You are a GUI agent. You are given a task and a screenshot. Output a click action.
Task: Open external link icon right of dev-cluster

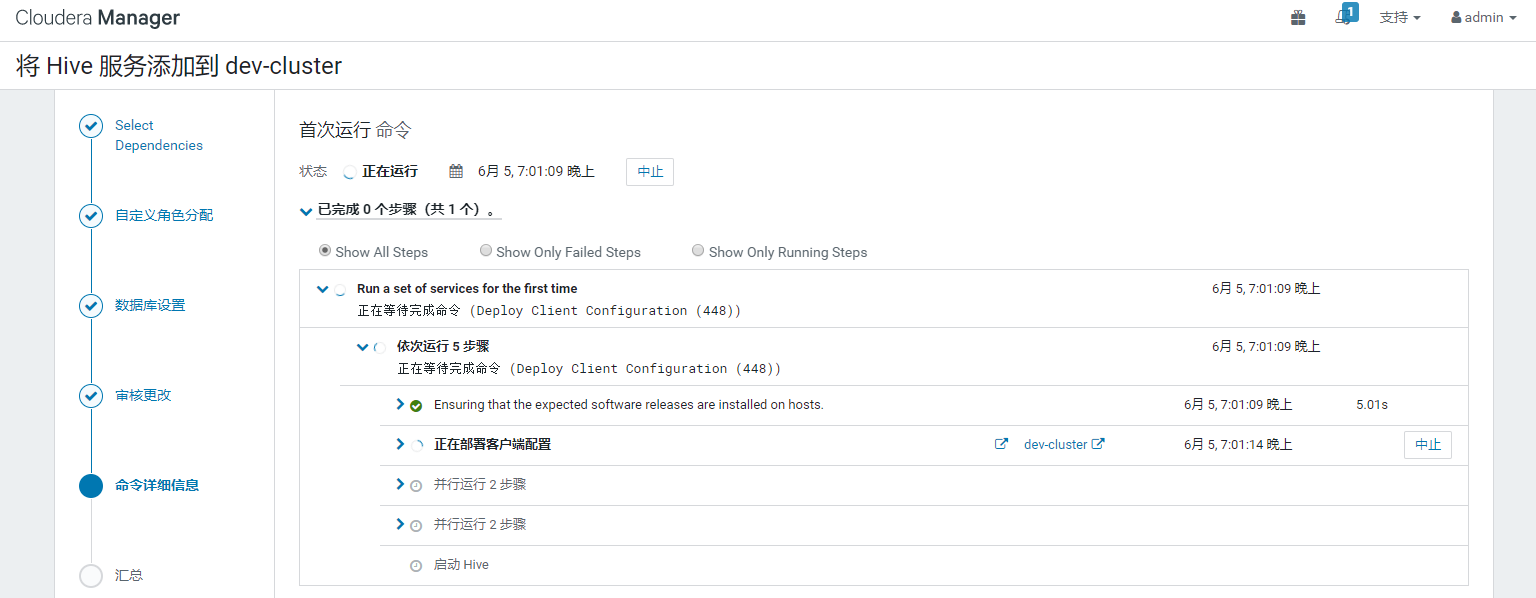click(1098, 444)
